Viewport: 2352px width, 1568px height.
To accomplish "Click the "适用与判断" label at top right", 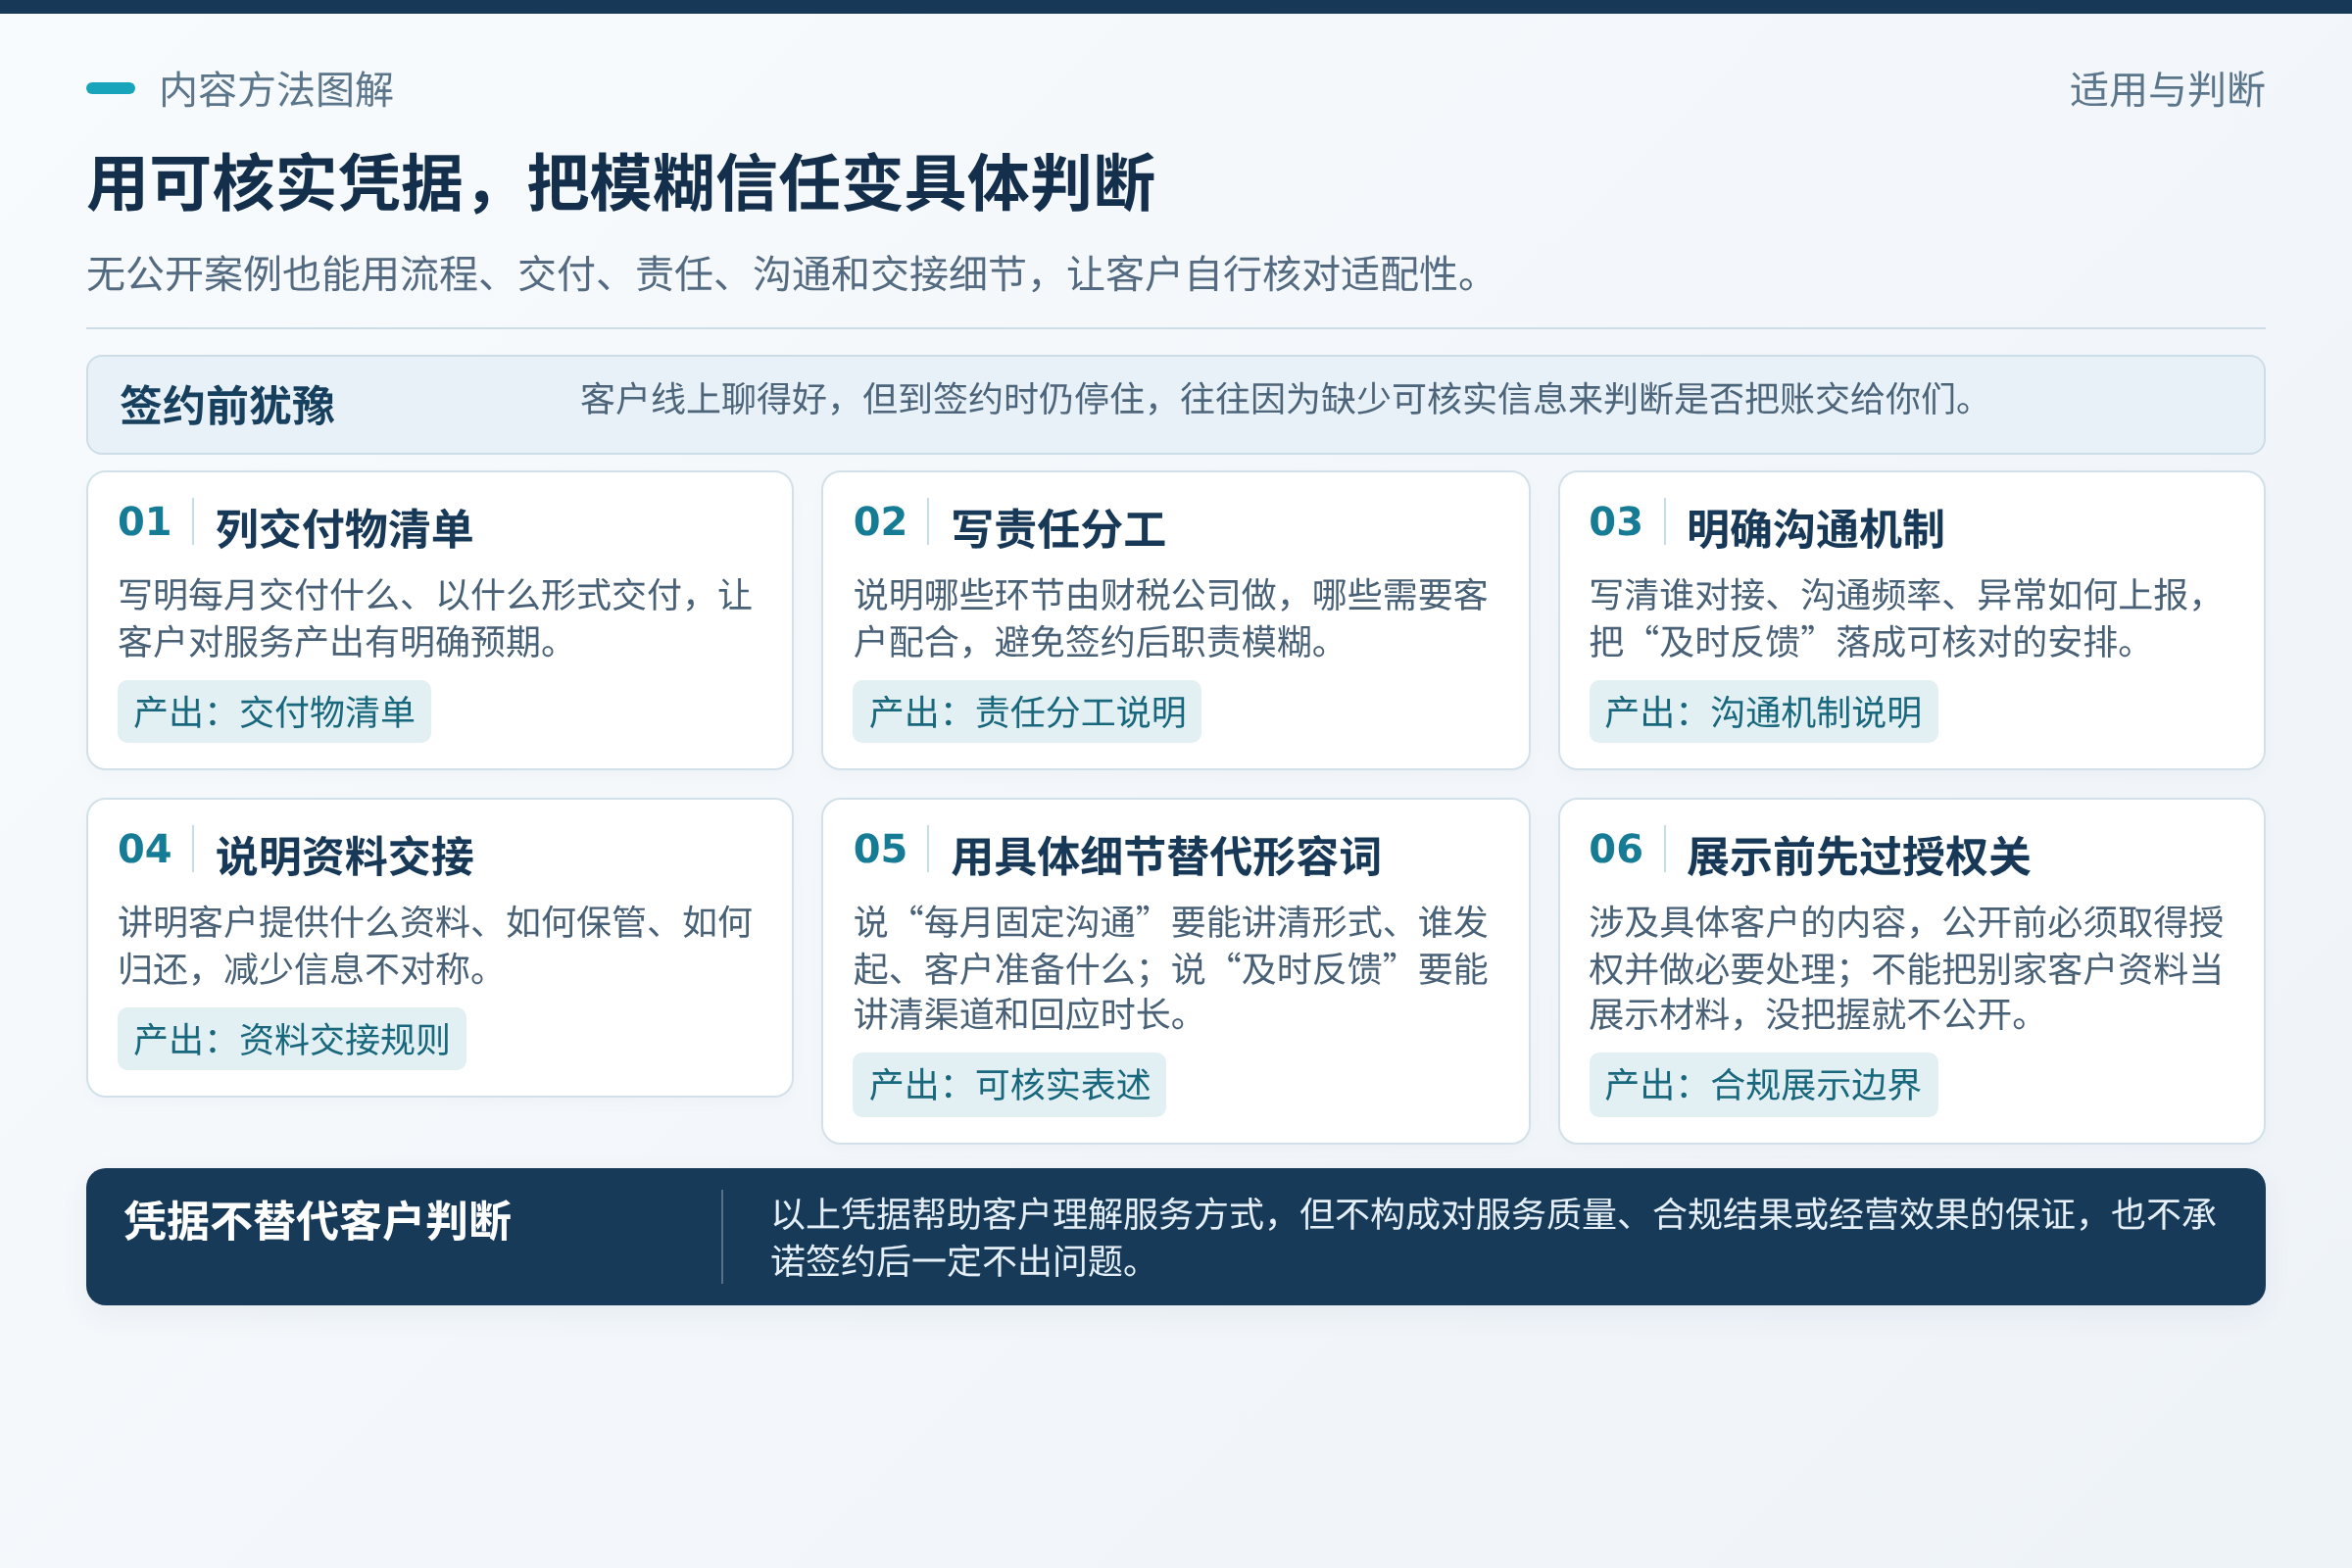I will (2167, 90).
